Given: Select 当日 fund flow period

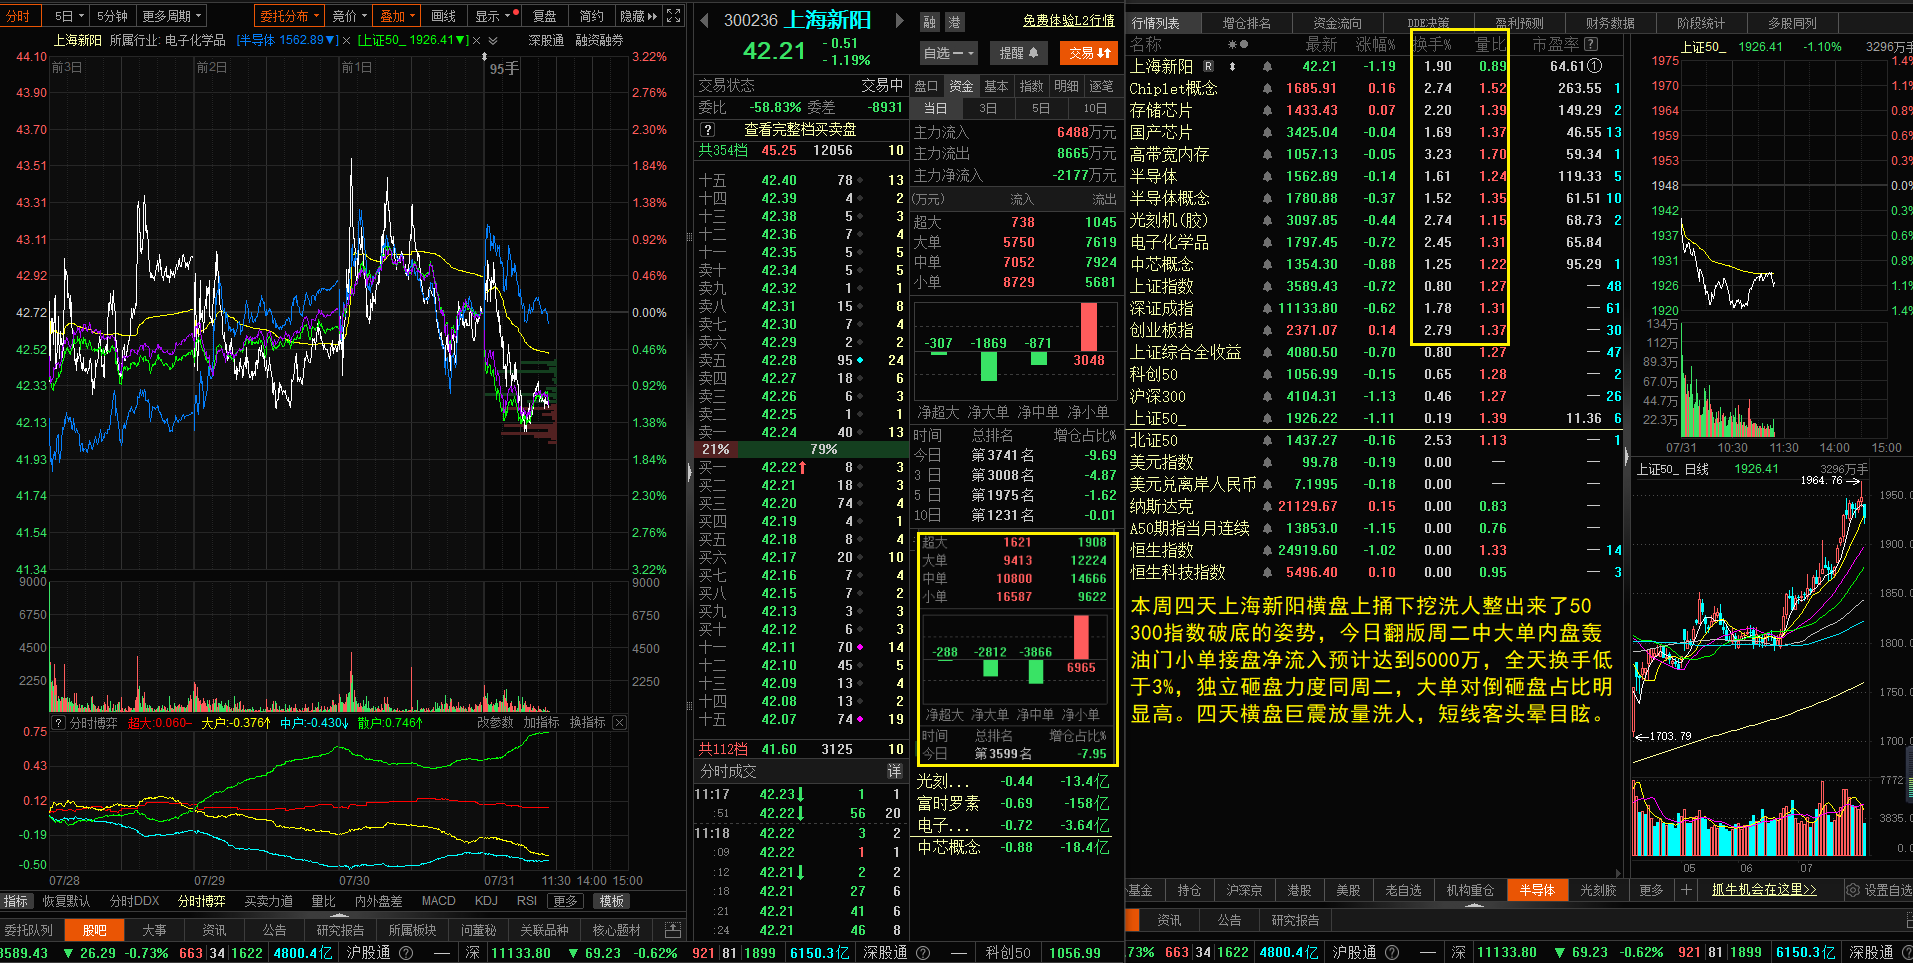Looking at the screenshot, I should [935, 108].
